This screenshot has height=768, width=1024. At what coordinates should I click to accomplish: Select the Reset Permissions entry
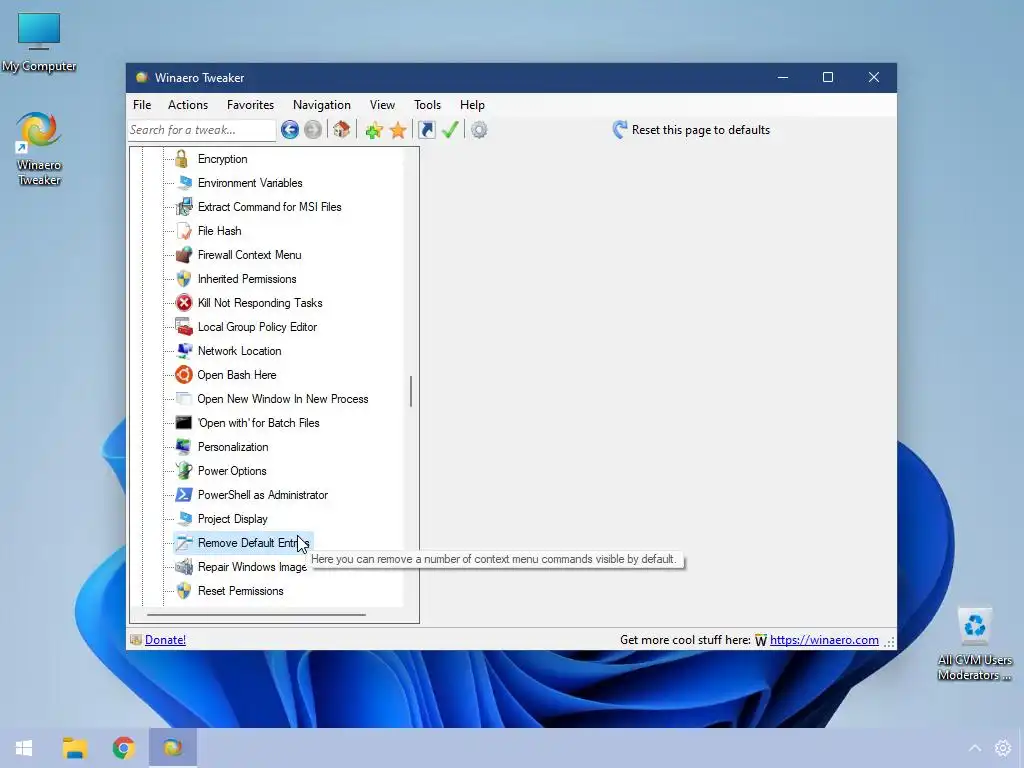[240, 591]
